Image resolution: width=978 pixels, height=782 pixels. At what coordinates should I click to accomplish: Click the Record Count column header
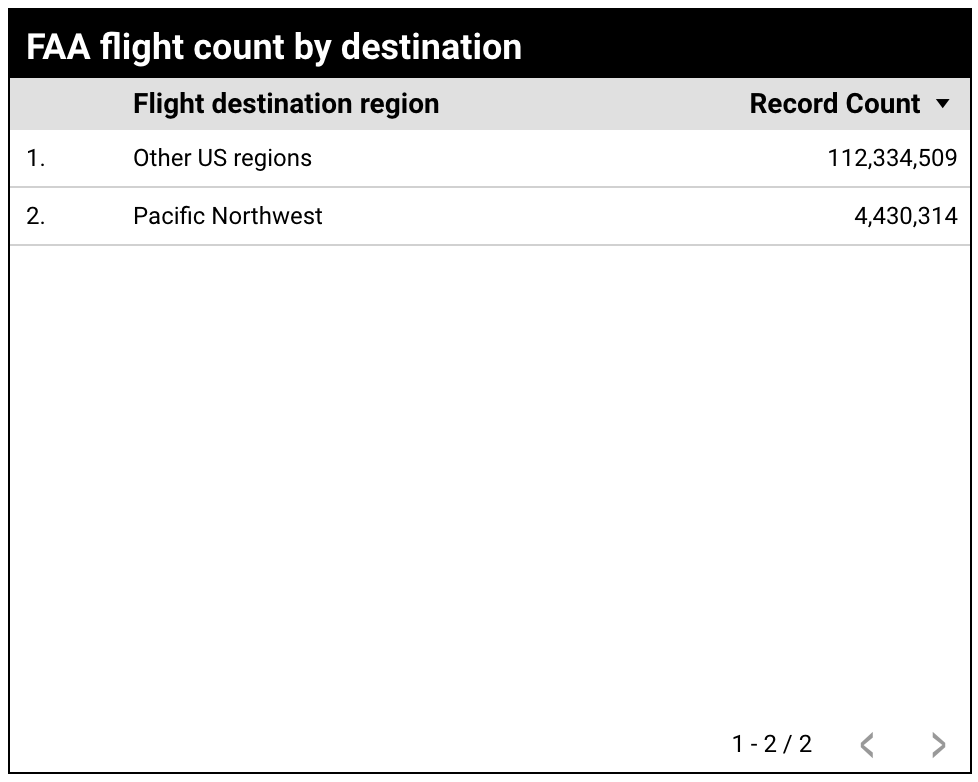834,104
